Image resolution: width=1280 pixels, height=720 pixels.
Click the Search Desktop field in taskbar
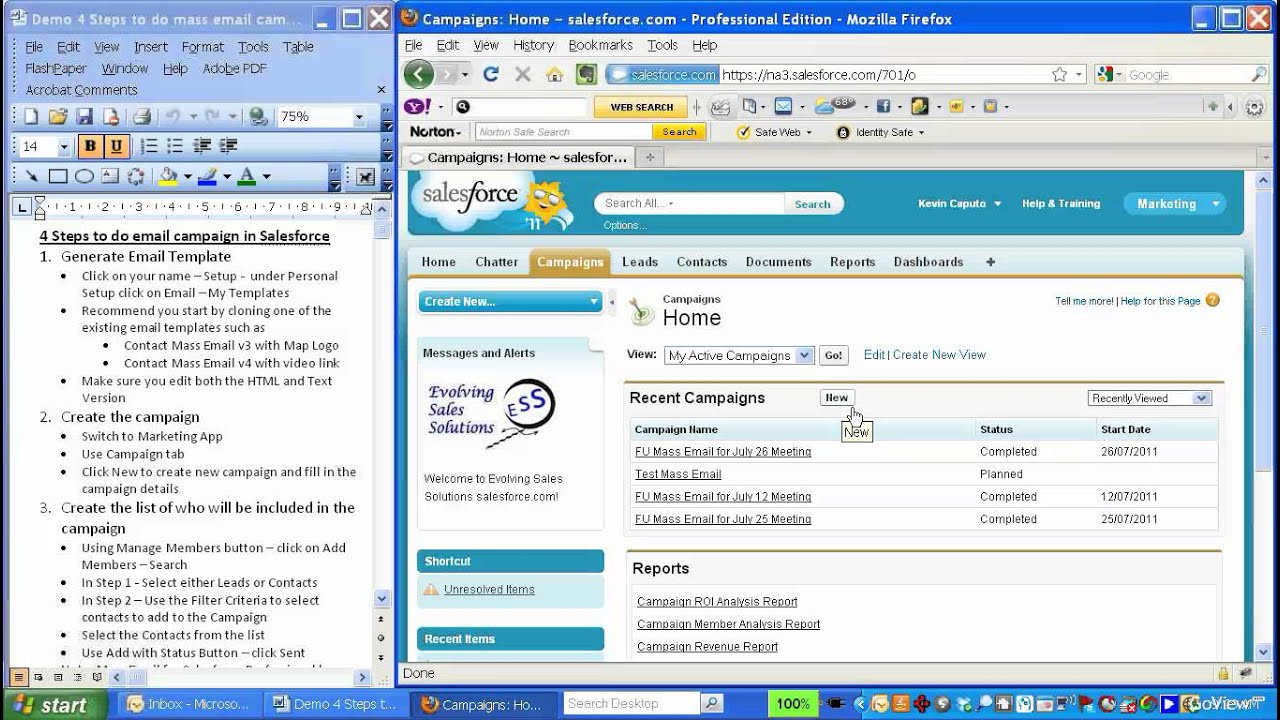(x=632, y=704)
